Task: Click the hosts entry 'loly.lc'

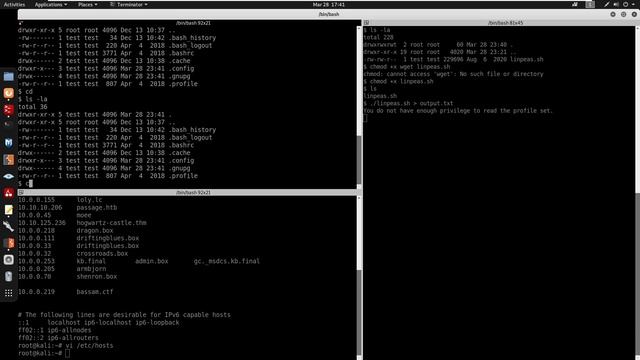Action: pos(89,200)
